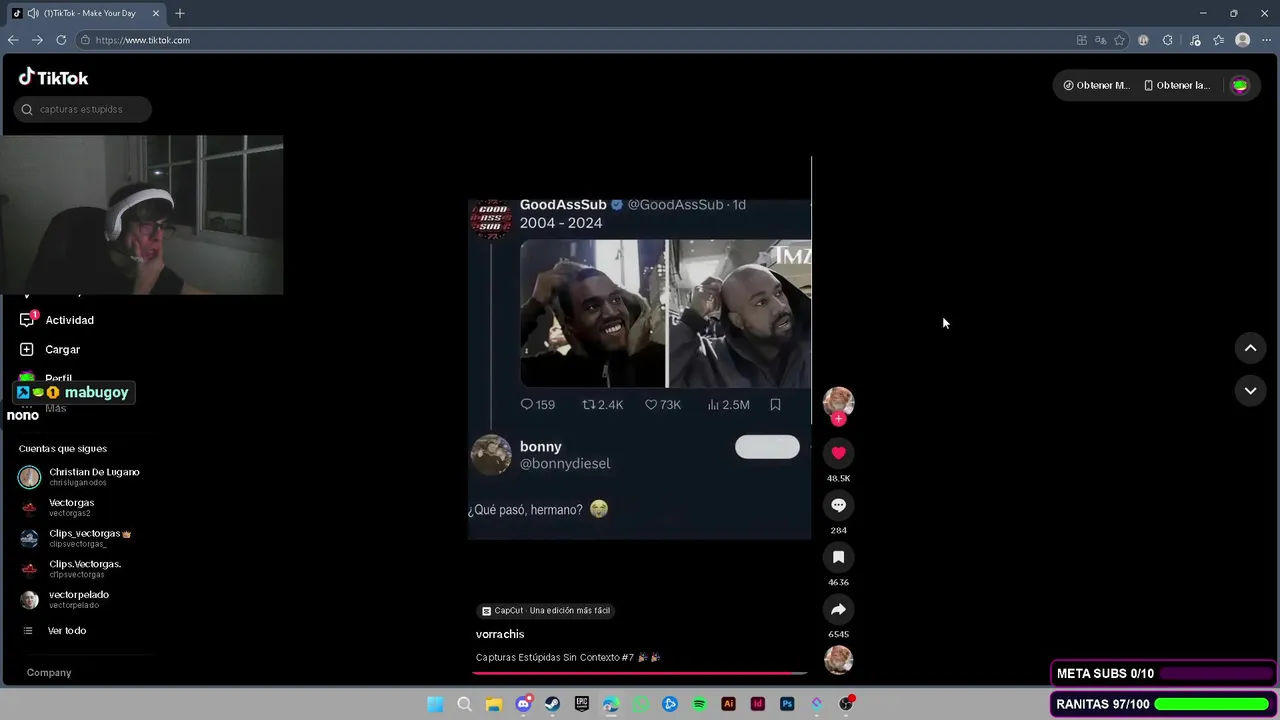Open the Vectorgas followed account
Image resolution: width=1280 pixels, height=720 pixels.
click(60, 507)
